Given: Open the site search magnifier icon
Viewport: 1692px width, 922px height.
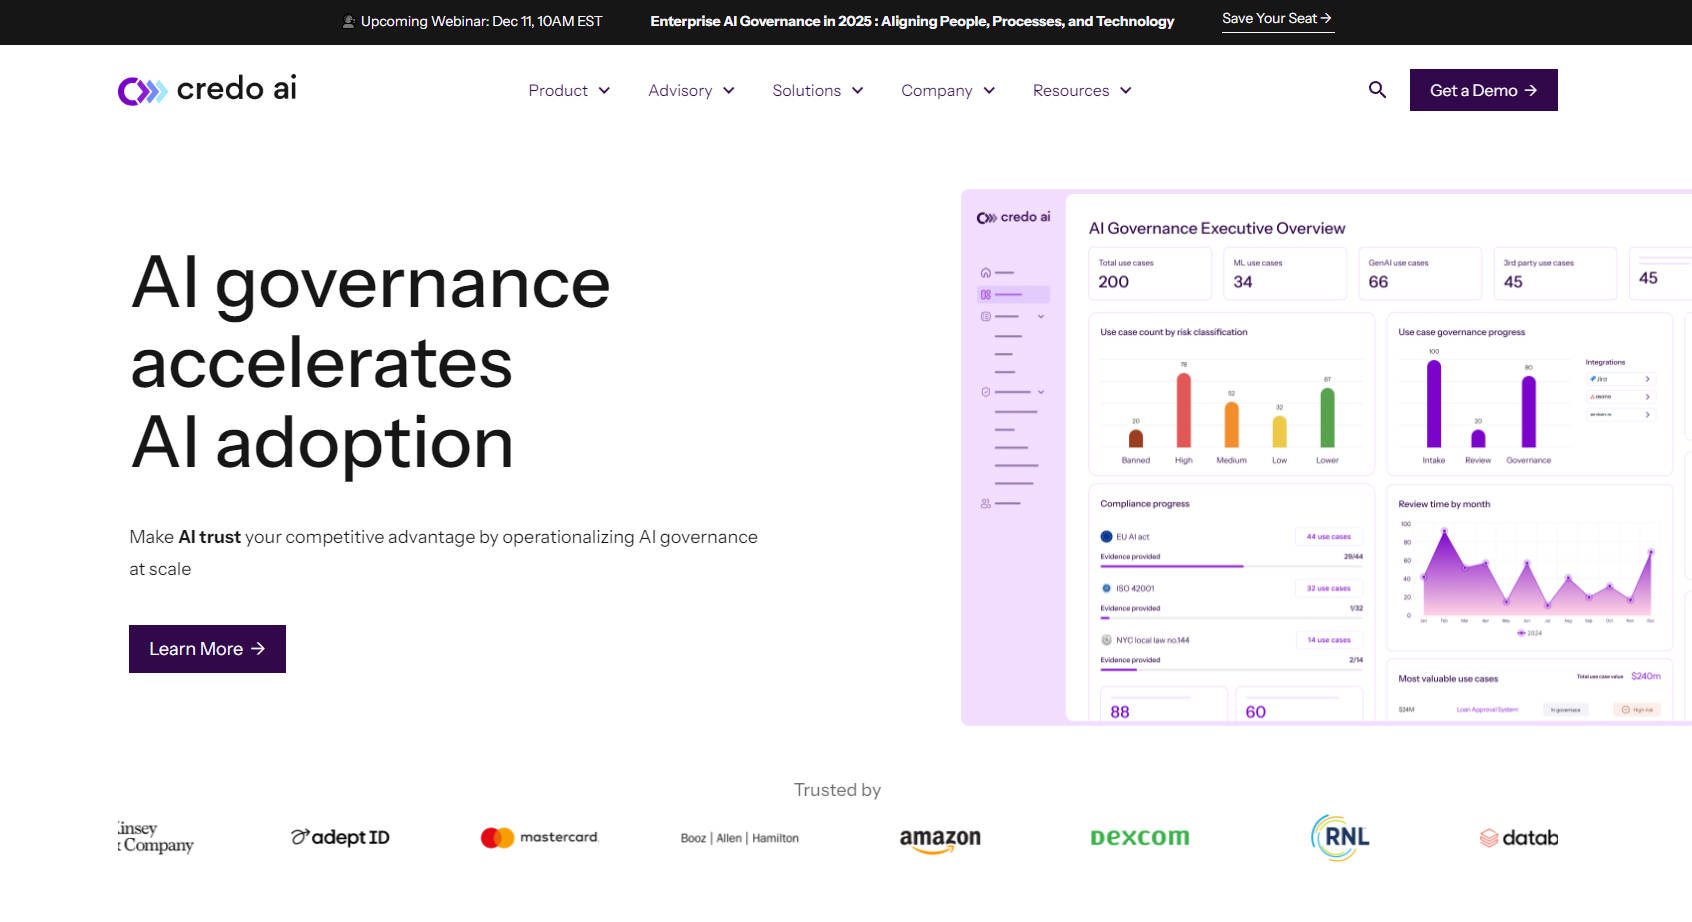Looking at the screenshot, I should point(1377,90).
